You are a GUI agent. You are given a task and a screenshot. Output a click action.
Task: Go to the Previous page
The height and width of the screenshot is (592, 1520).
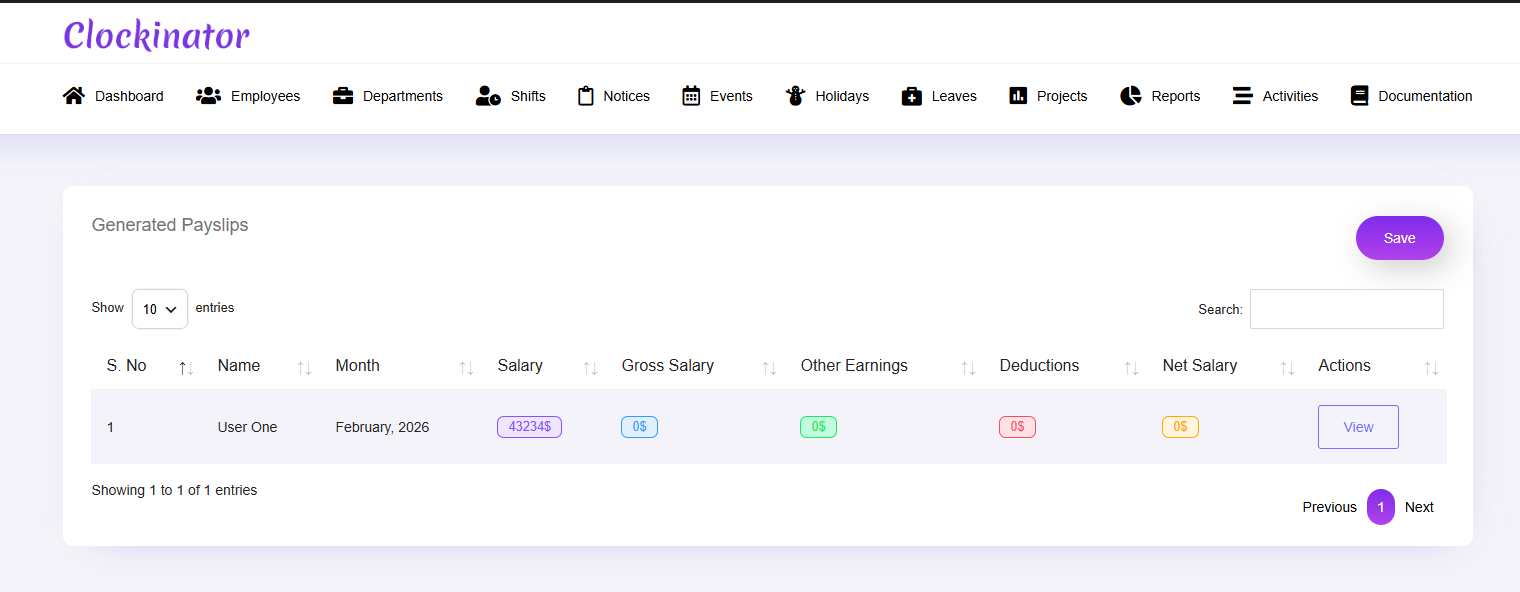pos(1329,507)
